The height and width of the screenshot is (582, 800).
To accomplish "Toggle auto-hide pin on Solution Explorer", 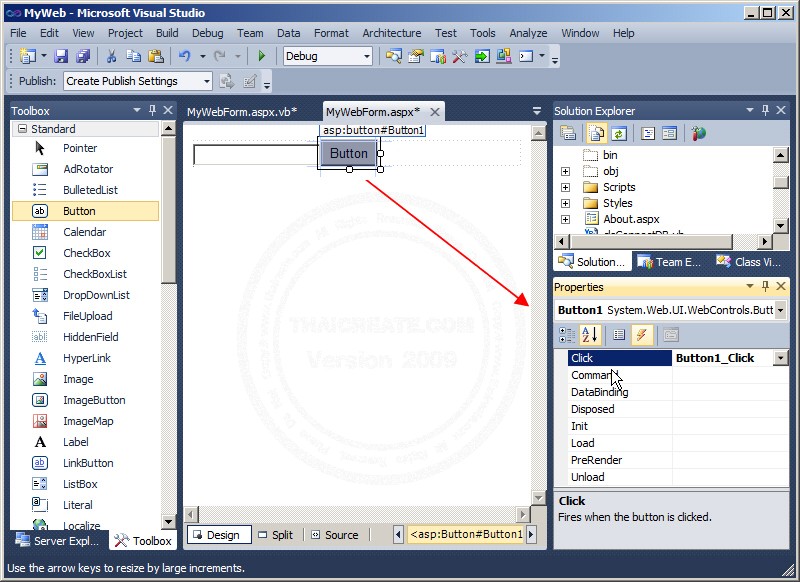I will [765, 110].
